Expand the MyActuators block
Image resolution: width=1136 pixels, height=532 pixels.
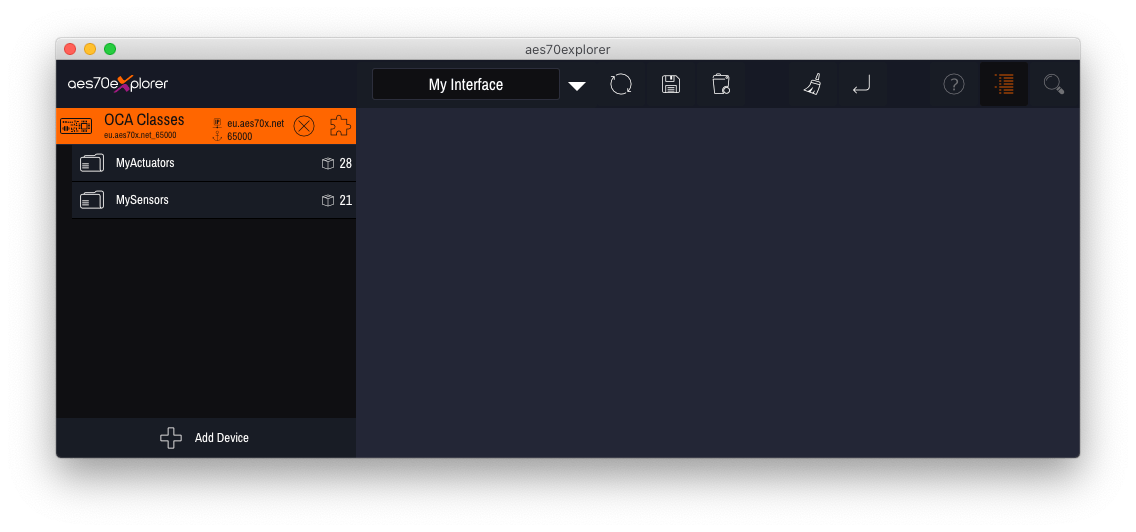coord(145,163)
